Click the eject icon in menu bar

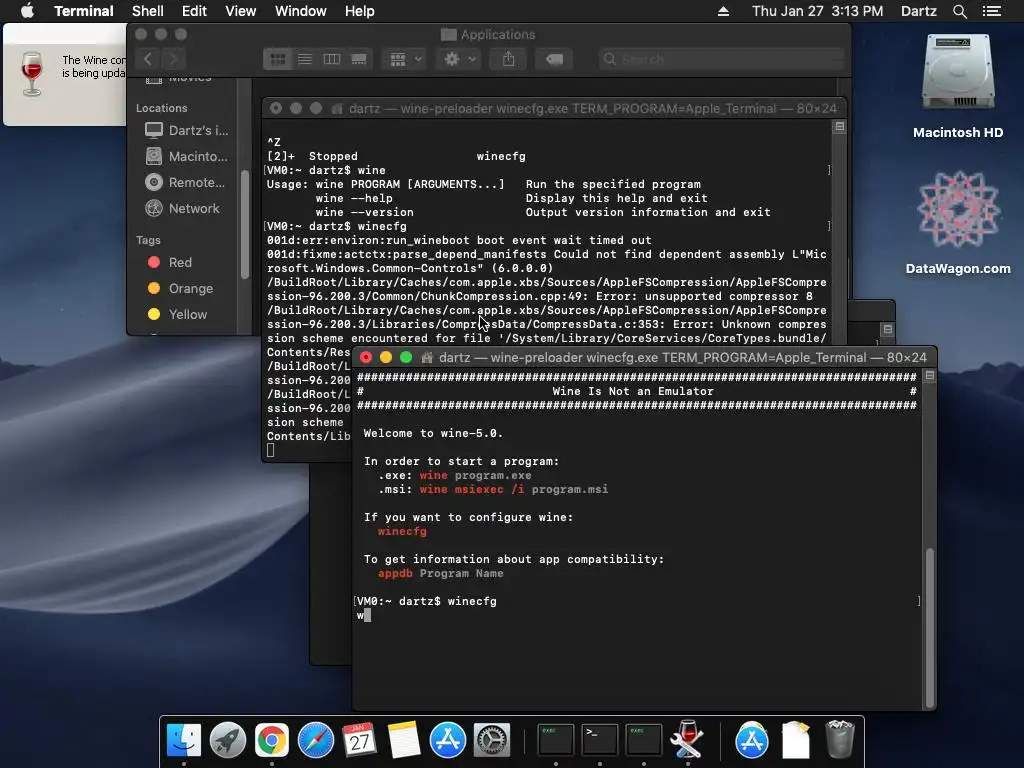(x=723, y=11)
